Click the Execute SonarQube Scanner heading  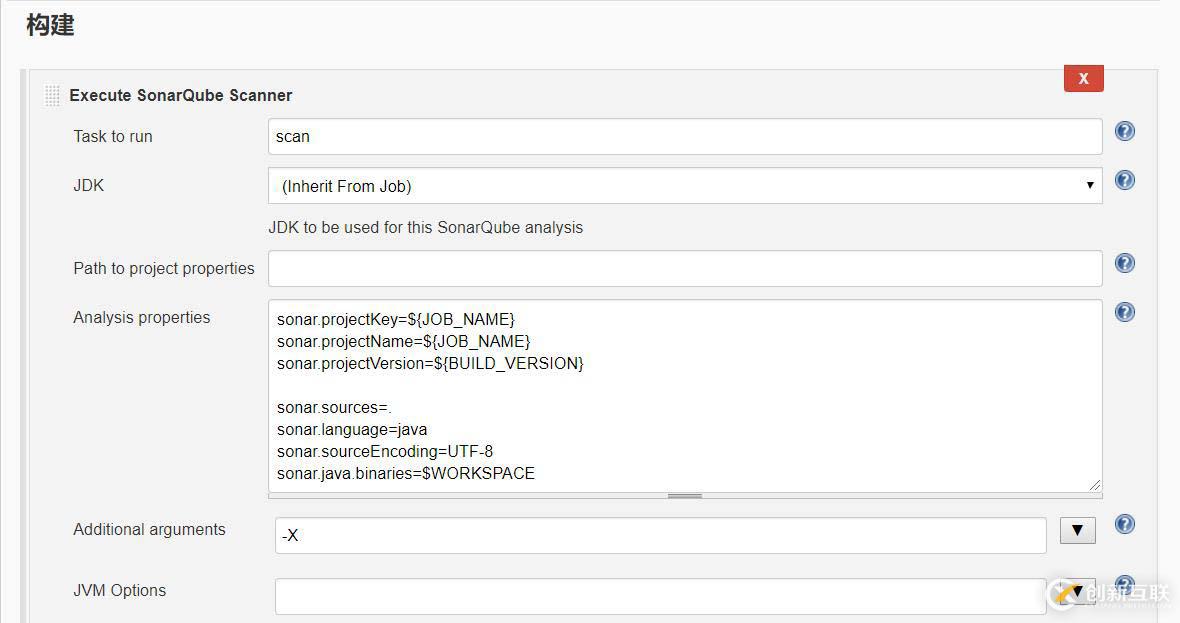click(181, 96)
